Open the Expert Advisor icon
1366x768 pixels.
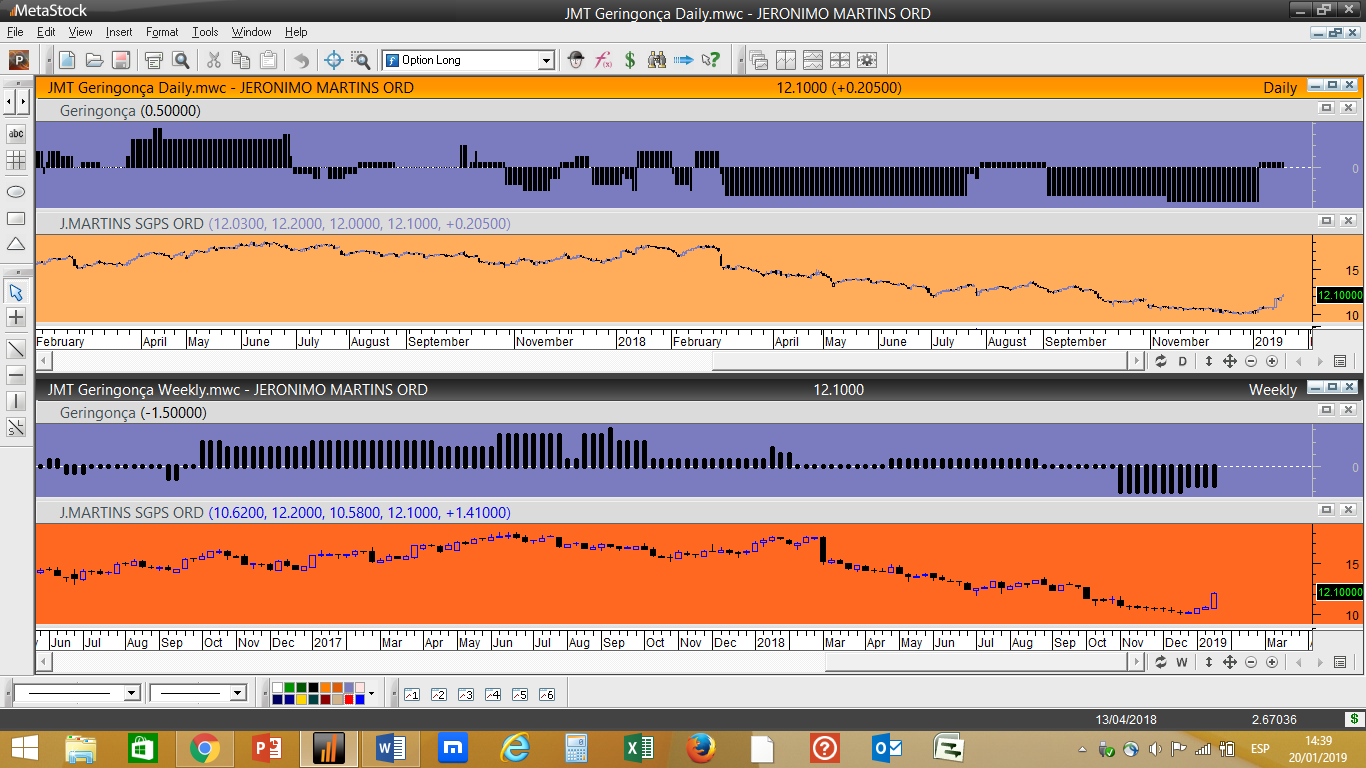point(575,60)
